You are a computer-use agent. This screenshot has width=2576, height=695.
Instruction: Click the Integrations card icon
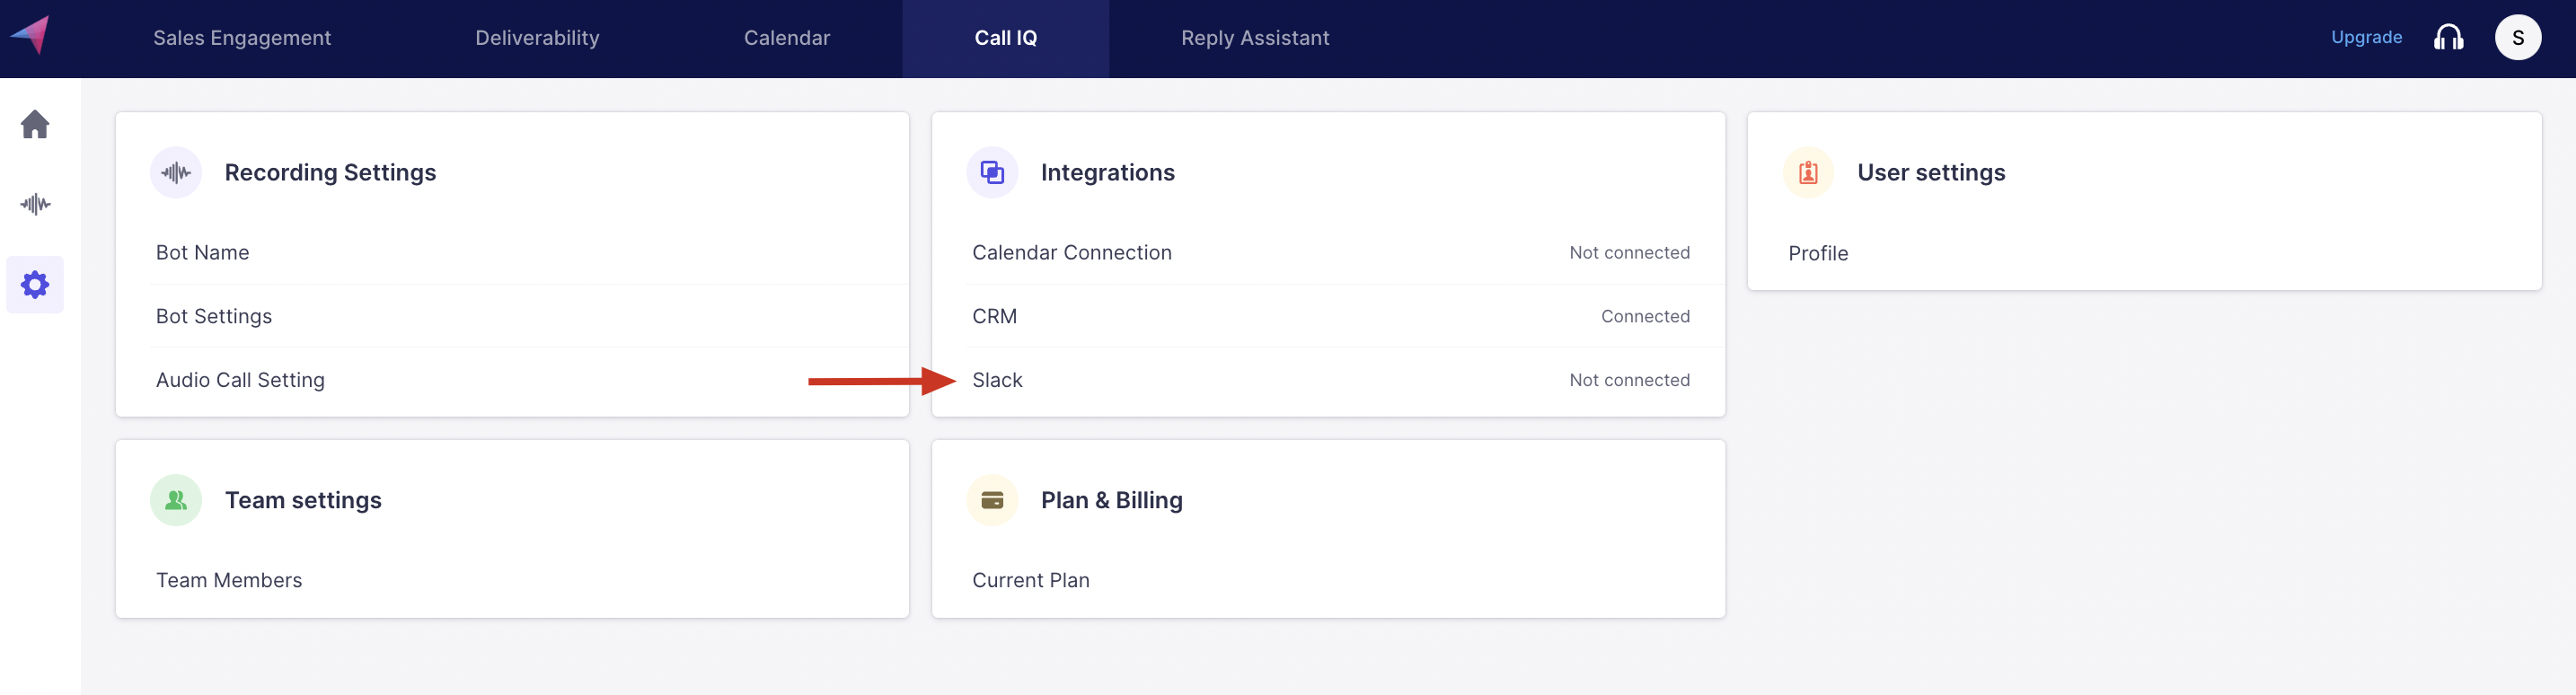[x=992, y=173]
